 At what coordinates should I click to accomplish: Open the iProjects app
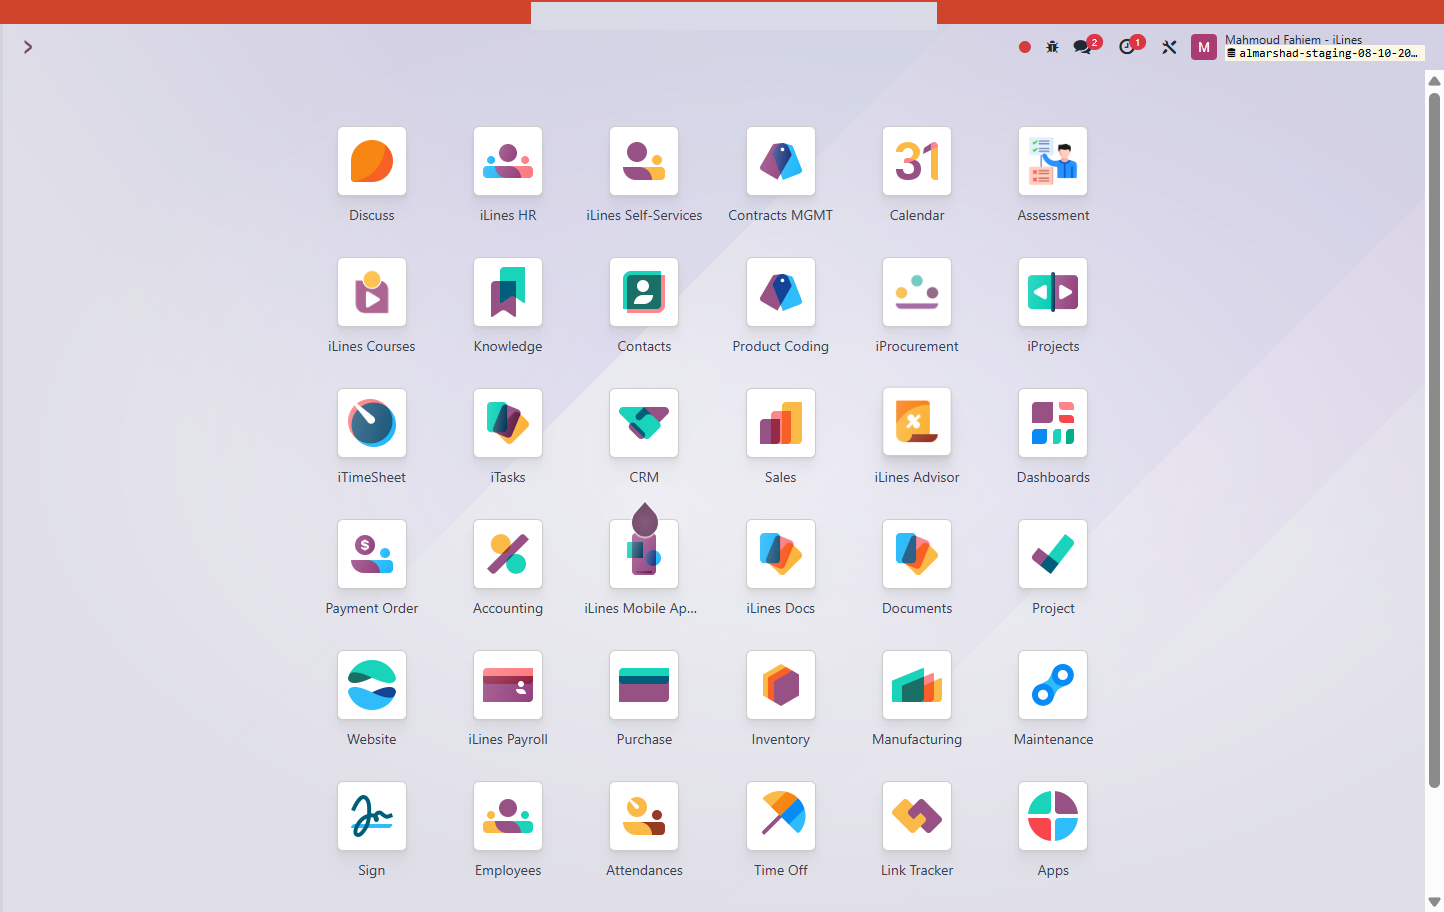(x=1053, y=292)
